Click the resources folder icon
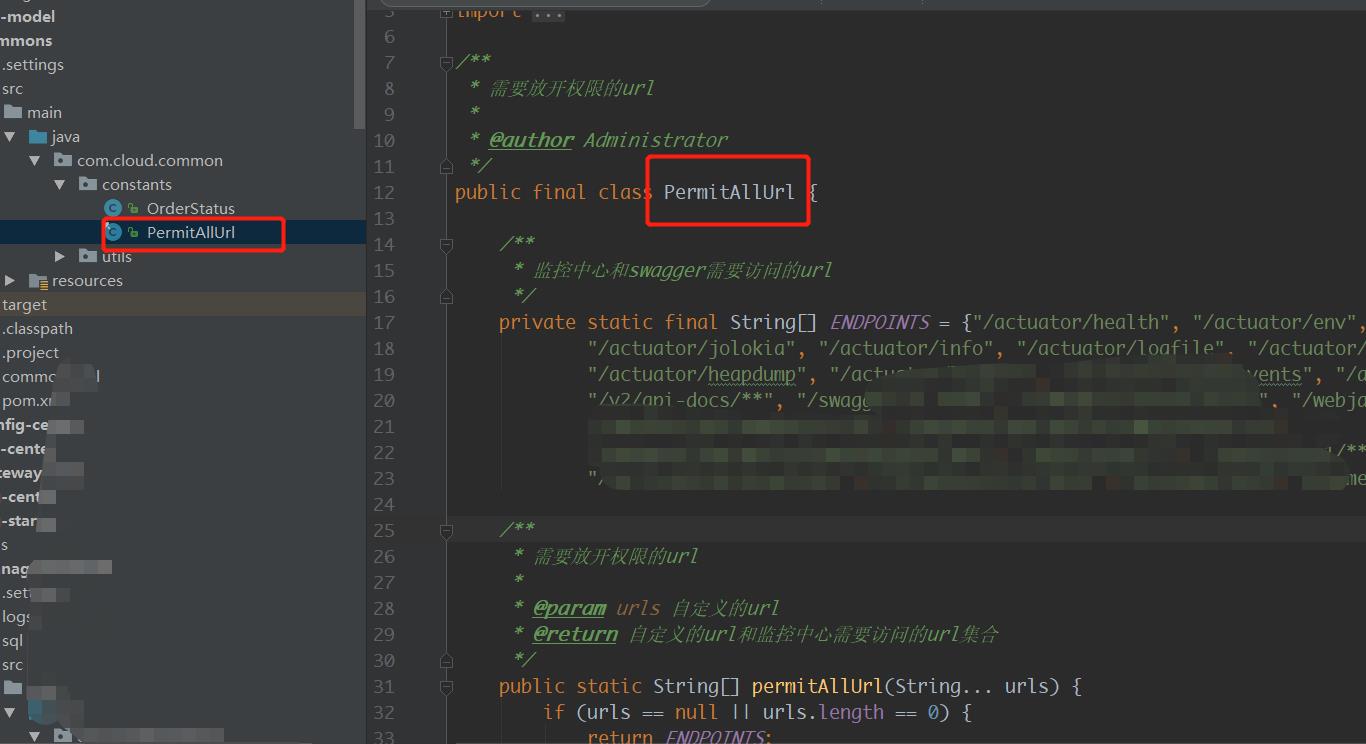This screenshot has height=744, width=1366. pyautogui.click(x=38, y=281)
